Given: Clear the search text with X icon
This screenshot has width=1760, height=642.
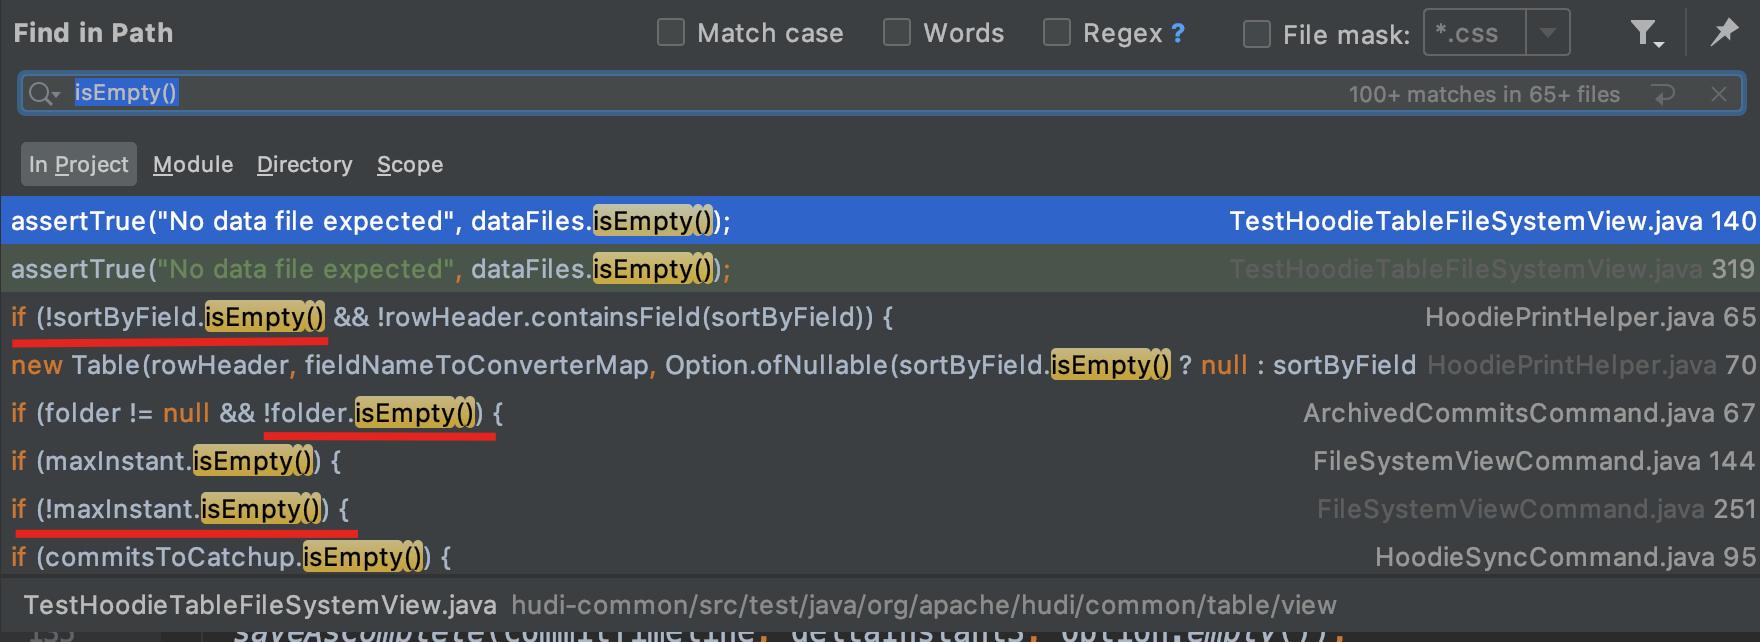Looking at the screenshot, I should (x=1719, y=94).
